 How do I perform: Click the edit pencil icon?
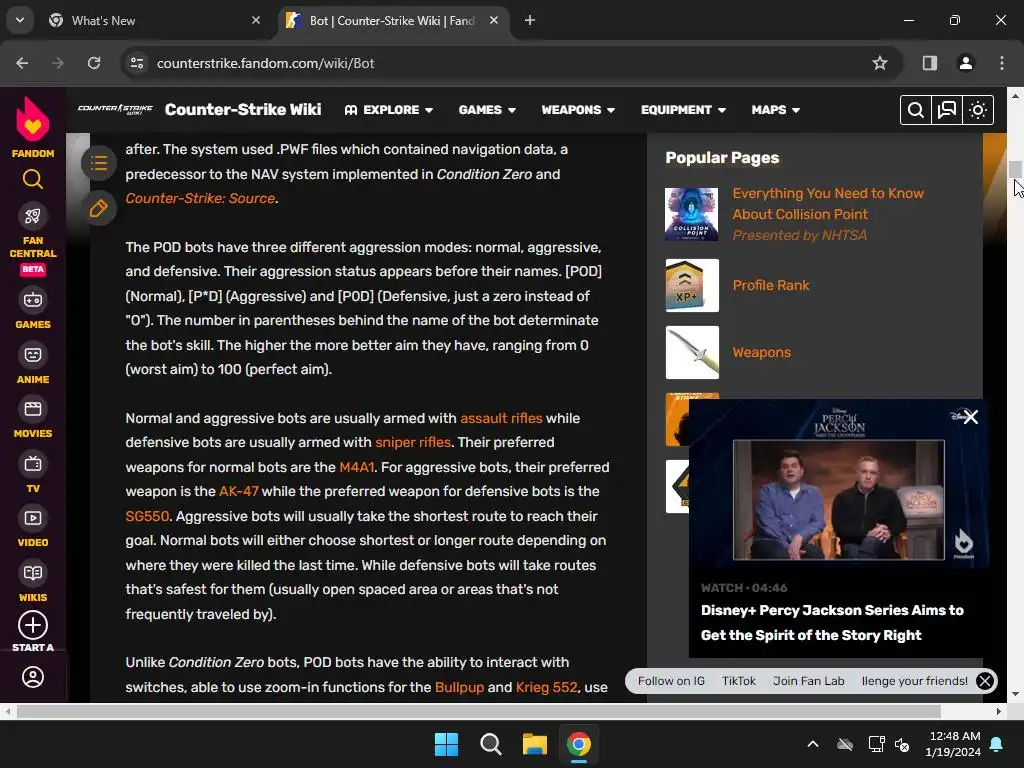(x=99, y=209)
